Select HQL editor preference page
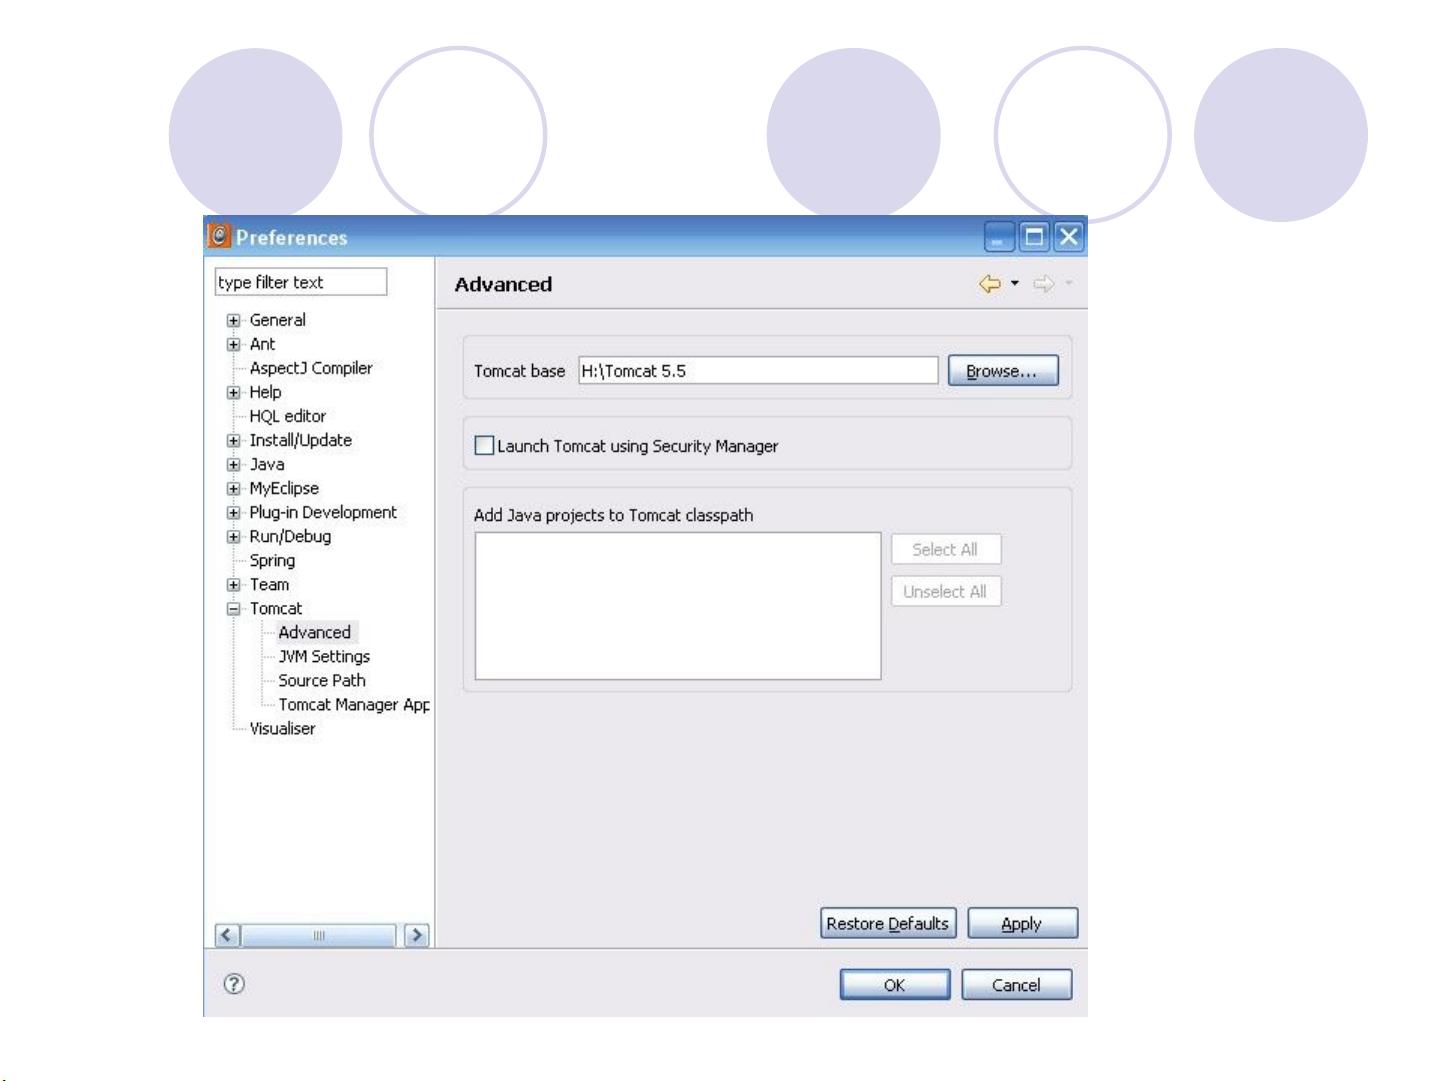Viewport: 1441px width, 1081px height. [287, 416]
